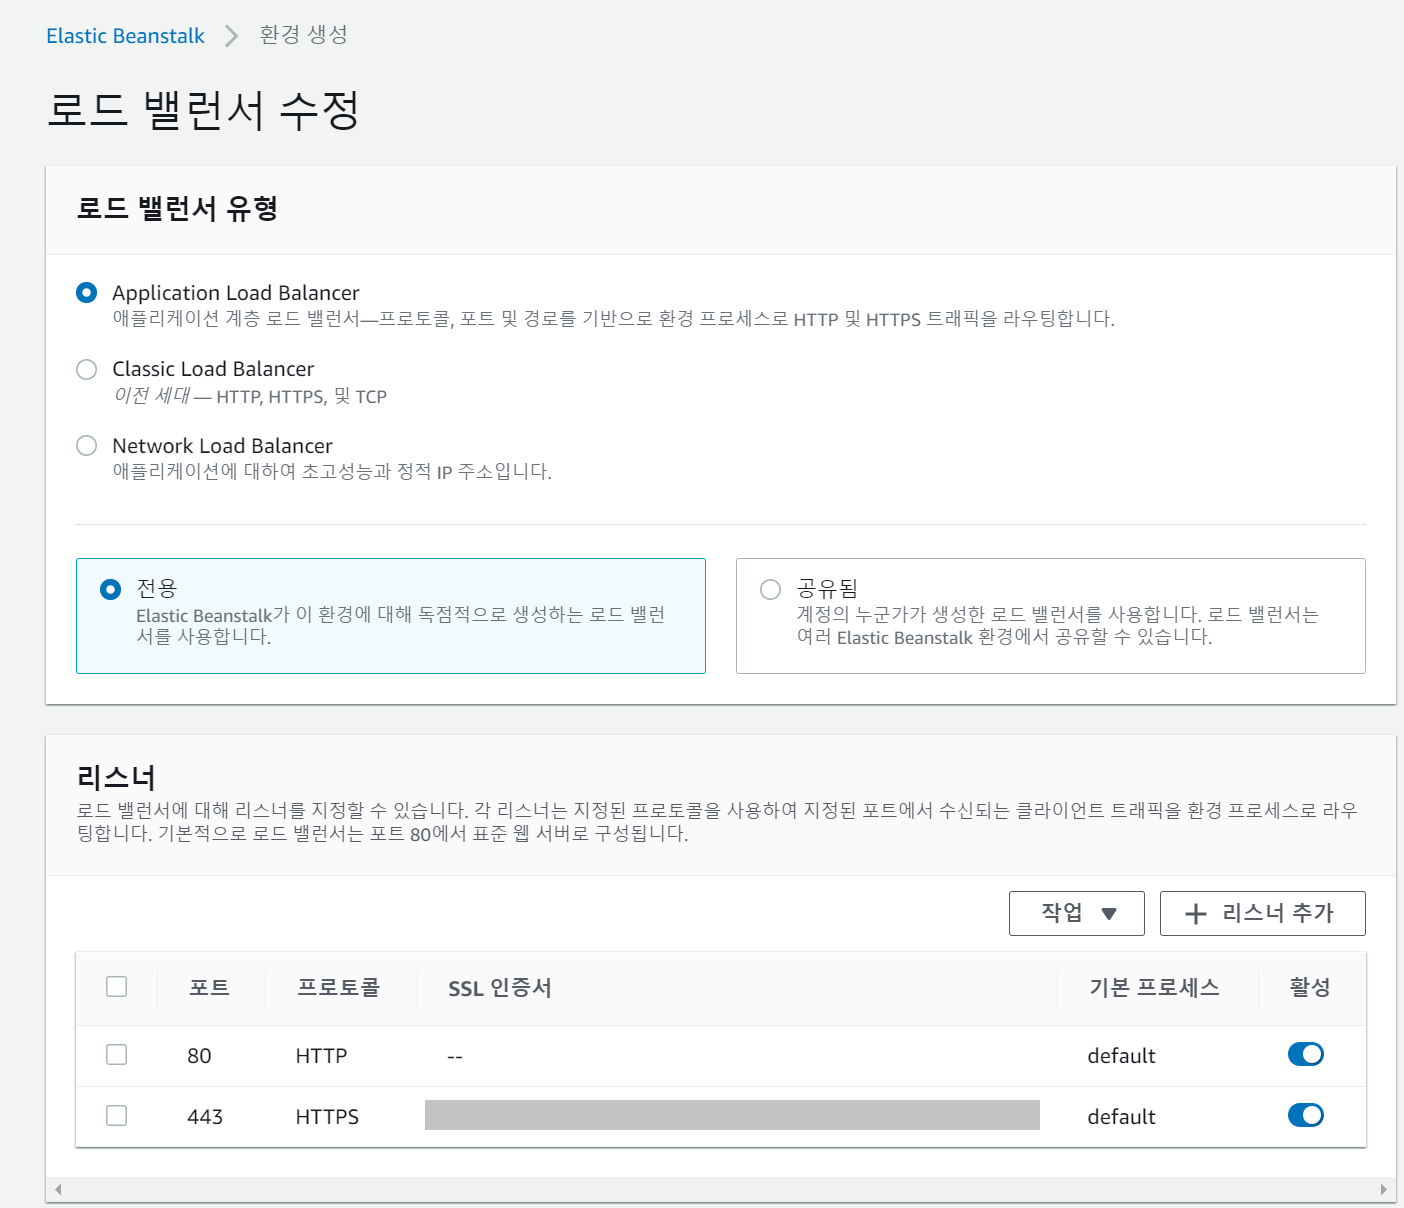Select the Classic Load Balancer radio button

point(87,369)
